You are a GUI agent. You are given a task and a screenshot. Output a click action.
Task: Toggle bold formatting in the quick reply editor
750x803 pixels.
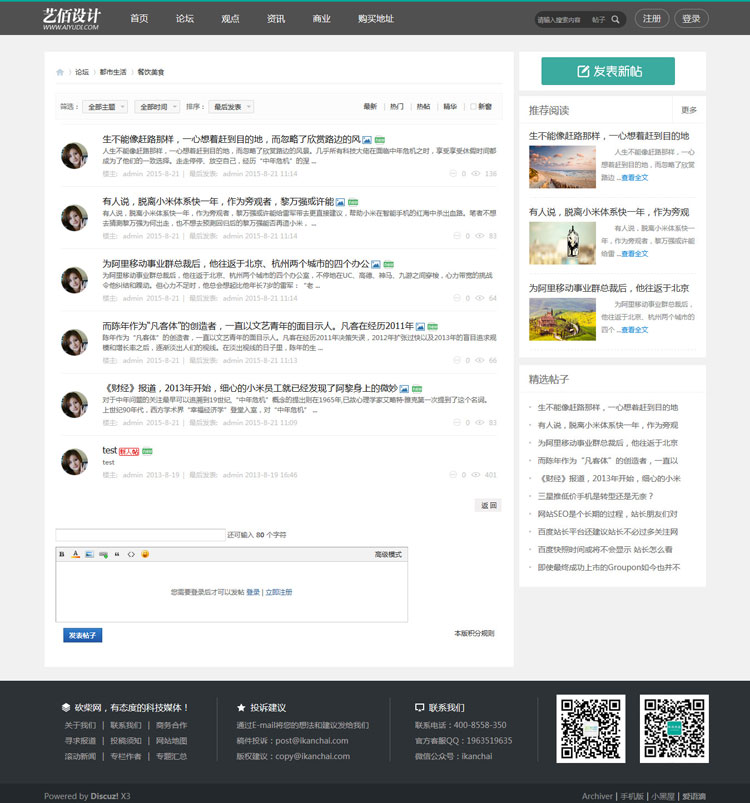pyautogui.click(x=62, y=554)
